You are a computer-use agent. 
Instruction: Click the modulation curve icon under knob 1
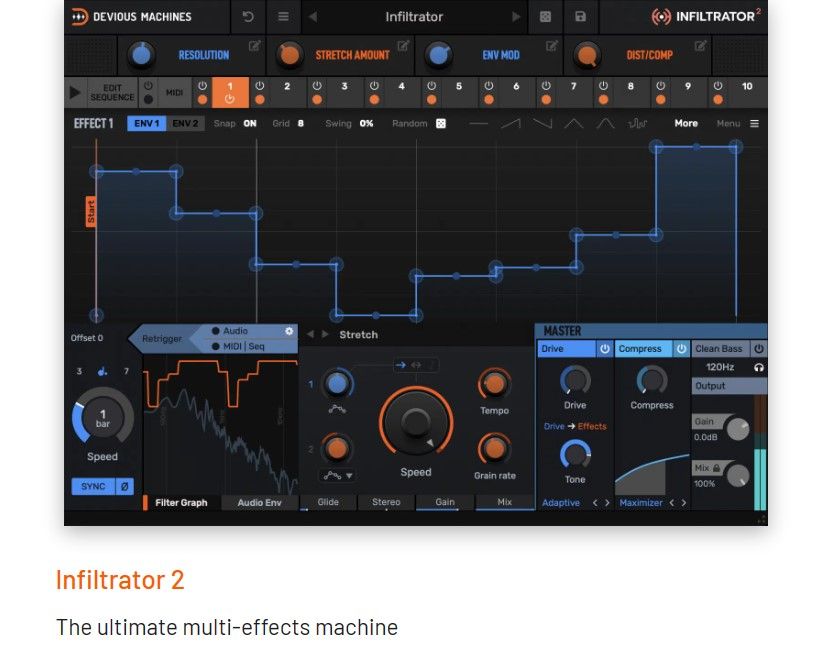pyautogui.click(x=337, y=409)
